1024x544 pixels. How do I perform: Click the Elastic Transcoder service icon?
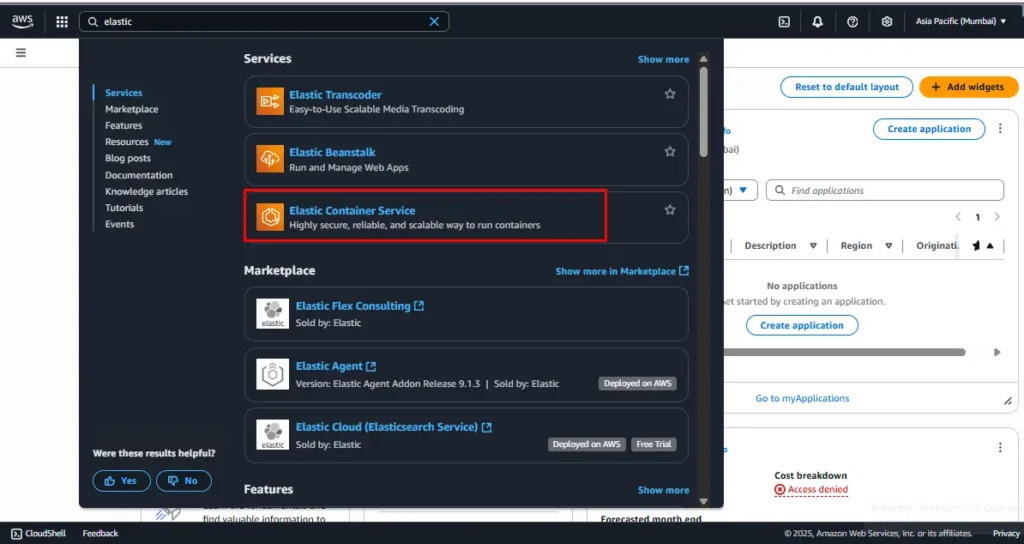tap(270, 101)
